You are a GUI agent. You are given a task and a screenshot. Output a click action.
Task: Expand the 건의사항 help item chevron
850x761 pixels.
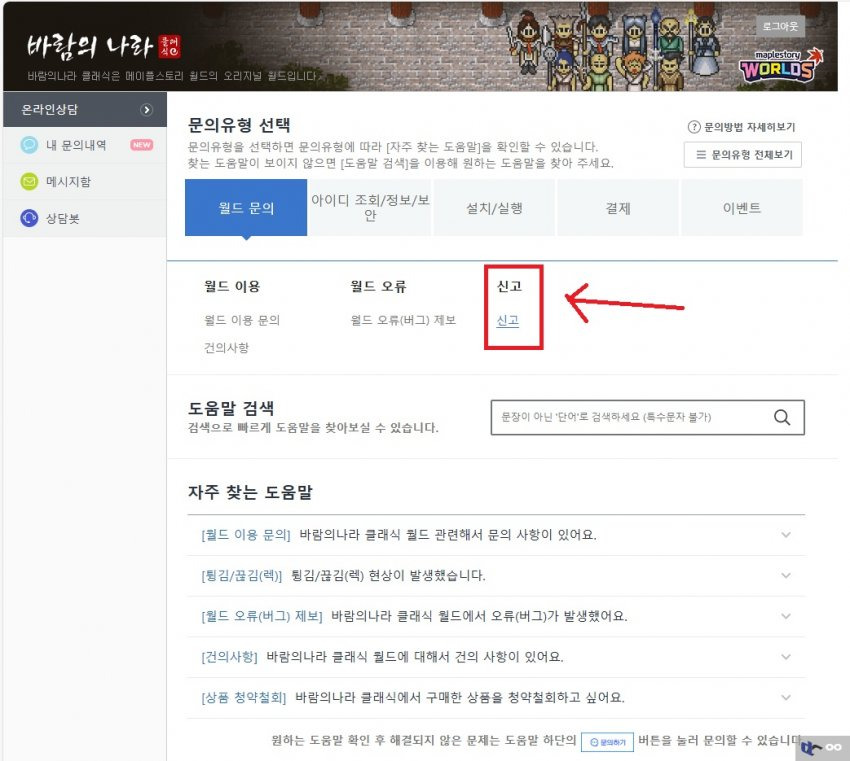click(785, 657)
